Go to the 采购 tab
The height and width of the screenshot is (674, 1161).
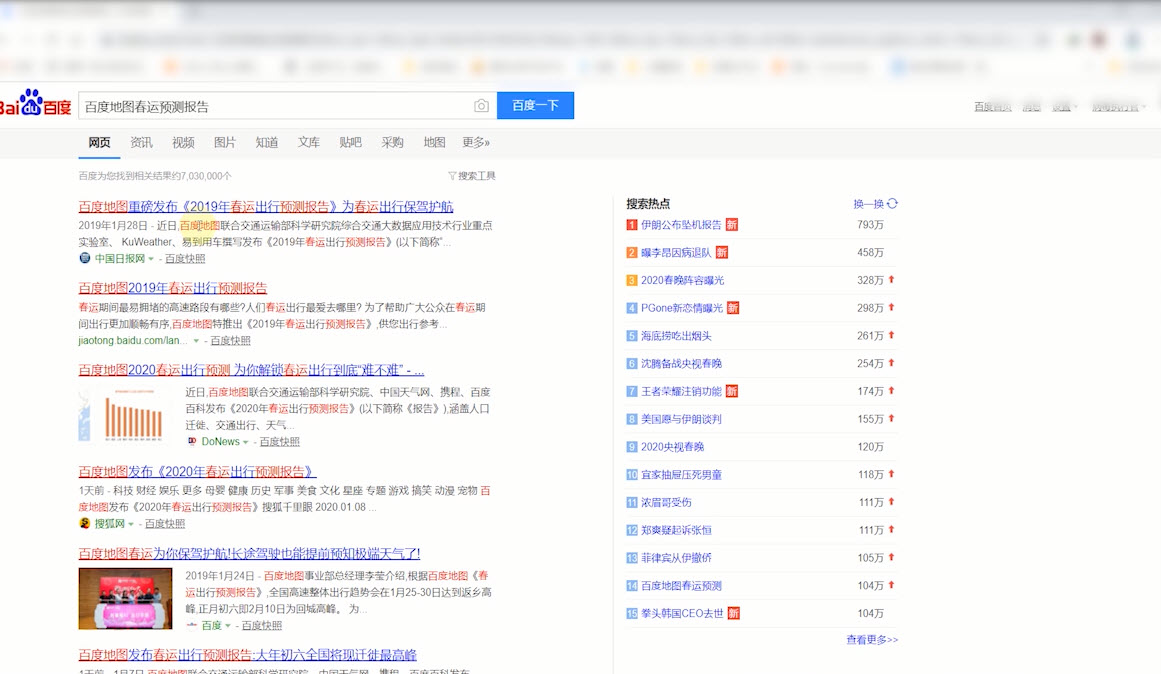[x=392, y=142]
